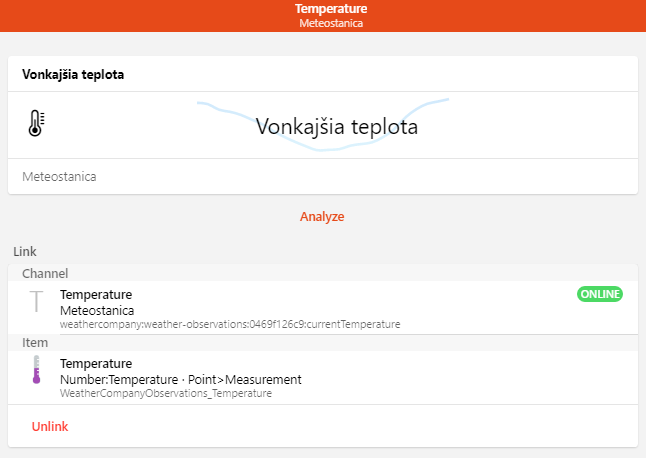The image size is (646, 458).
Task: Select the weathercompany channel UID text
Action: click(x=230, y=324)
